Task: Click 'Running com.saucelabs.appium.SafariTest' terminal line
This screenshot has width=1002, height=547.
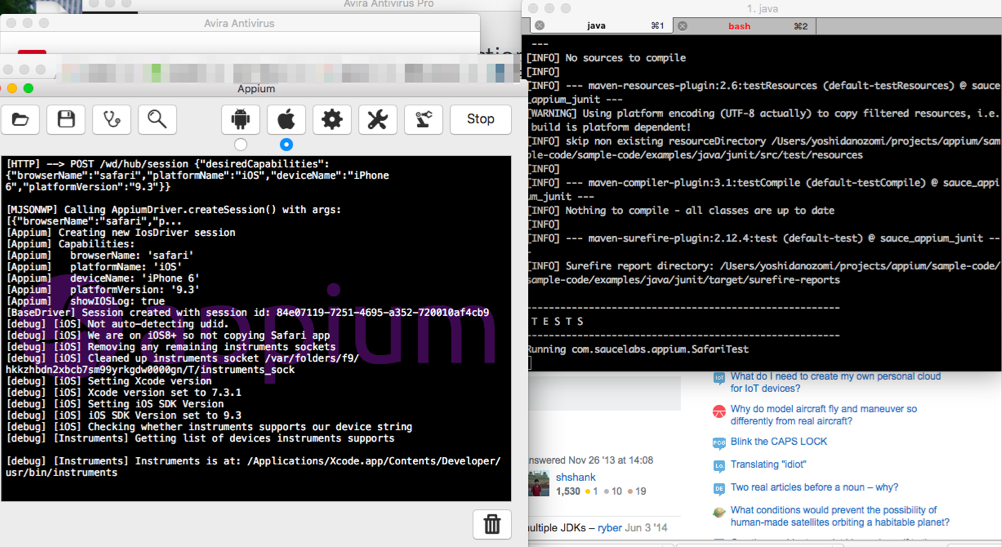Action: pos(638,350)
